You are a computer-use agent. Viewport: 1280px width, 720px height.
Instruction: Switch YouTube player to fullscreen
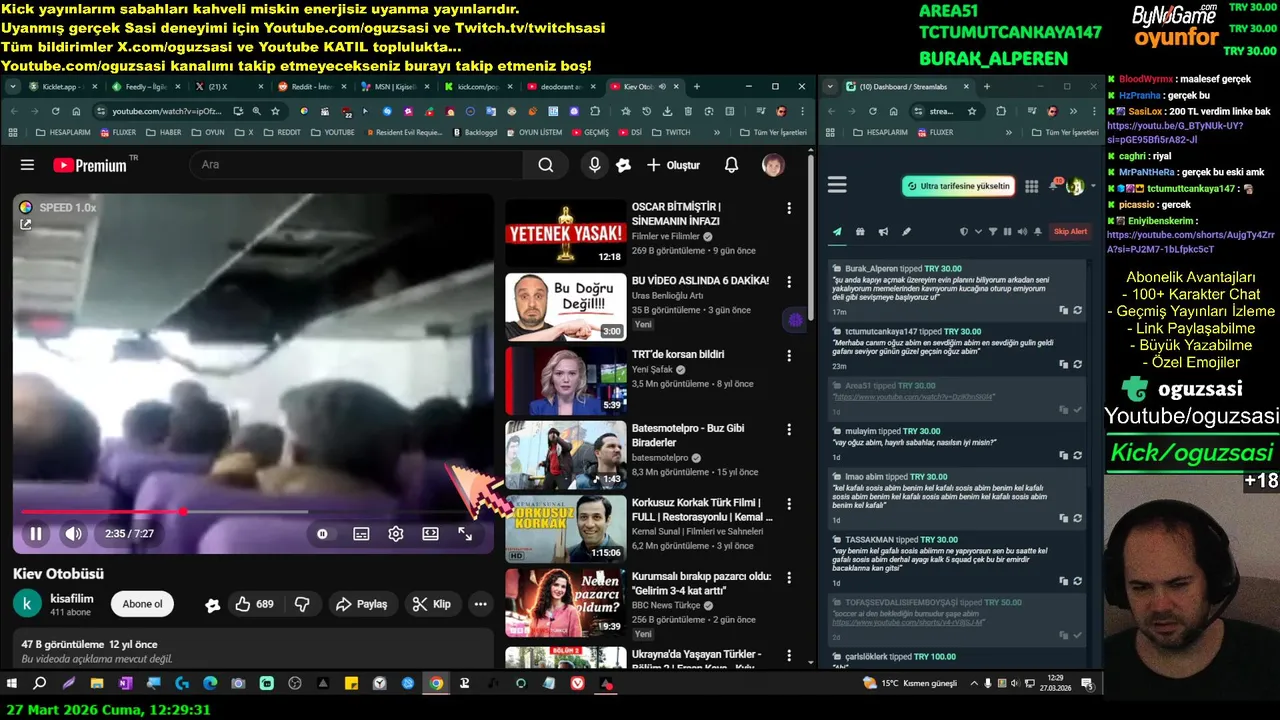point(465,534)
